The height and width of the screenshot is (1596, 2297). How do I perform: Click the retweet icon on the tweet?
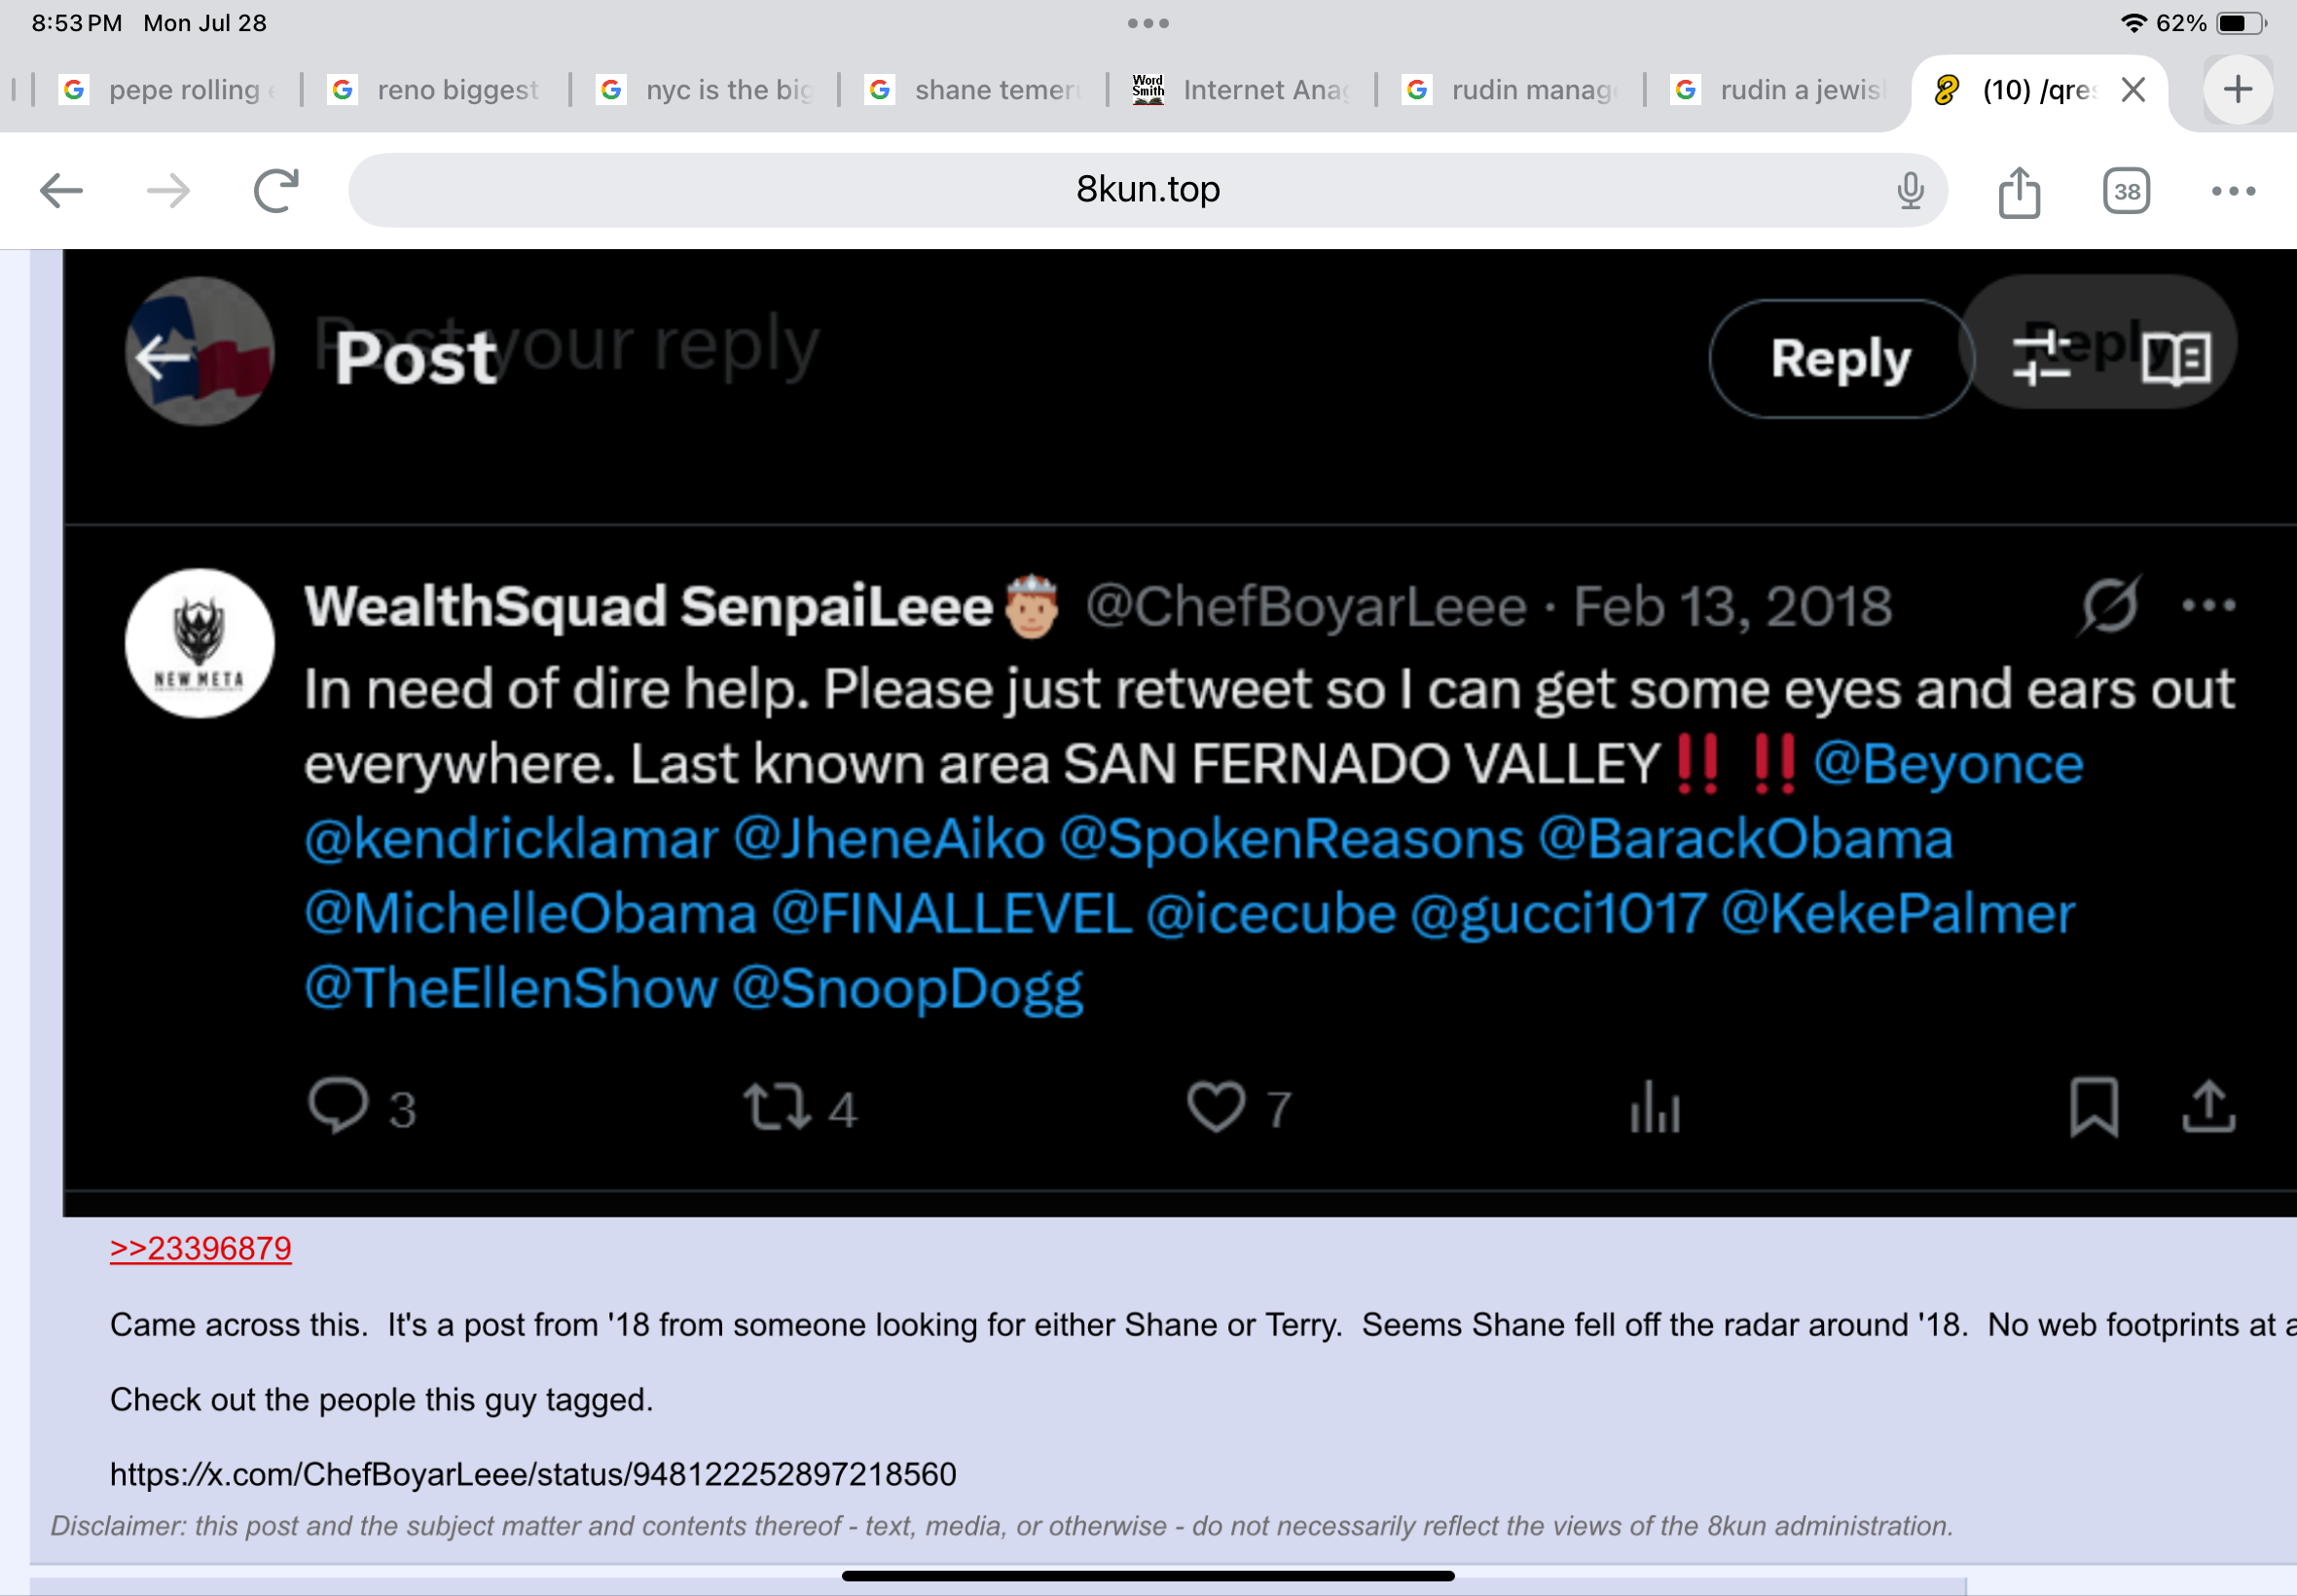click(776, 1107)
